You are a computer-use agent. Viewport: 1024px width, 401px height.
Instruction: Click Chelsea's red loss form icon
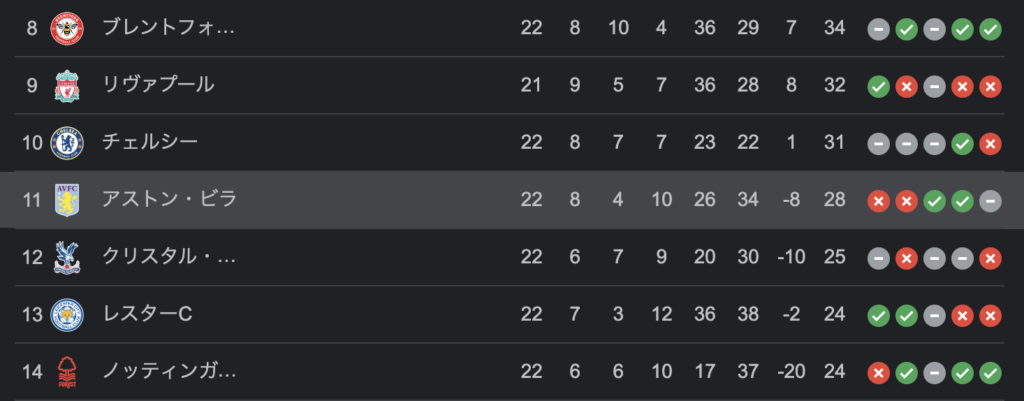pyautogui.click(x=990, y=144)
